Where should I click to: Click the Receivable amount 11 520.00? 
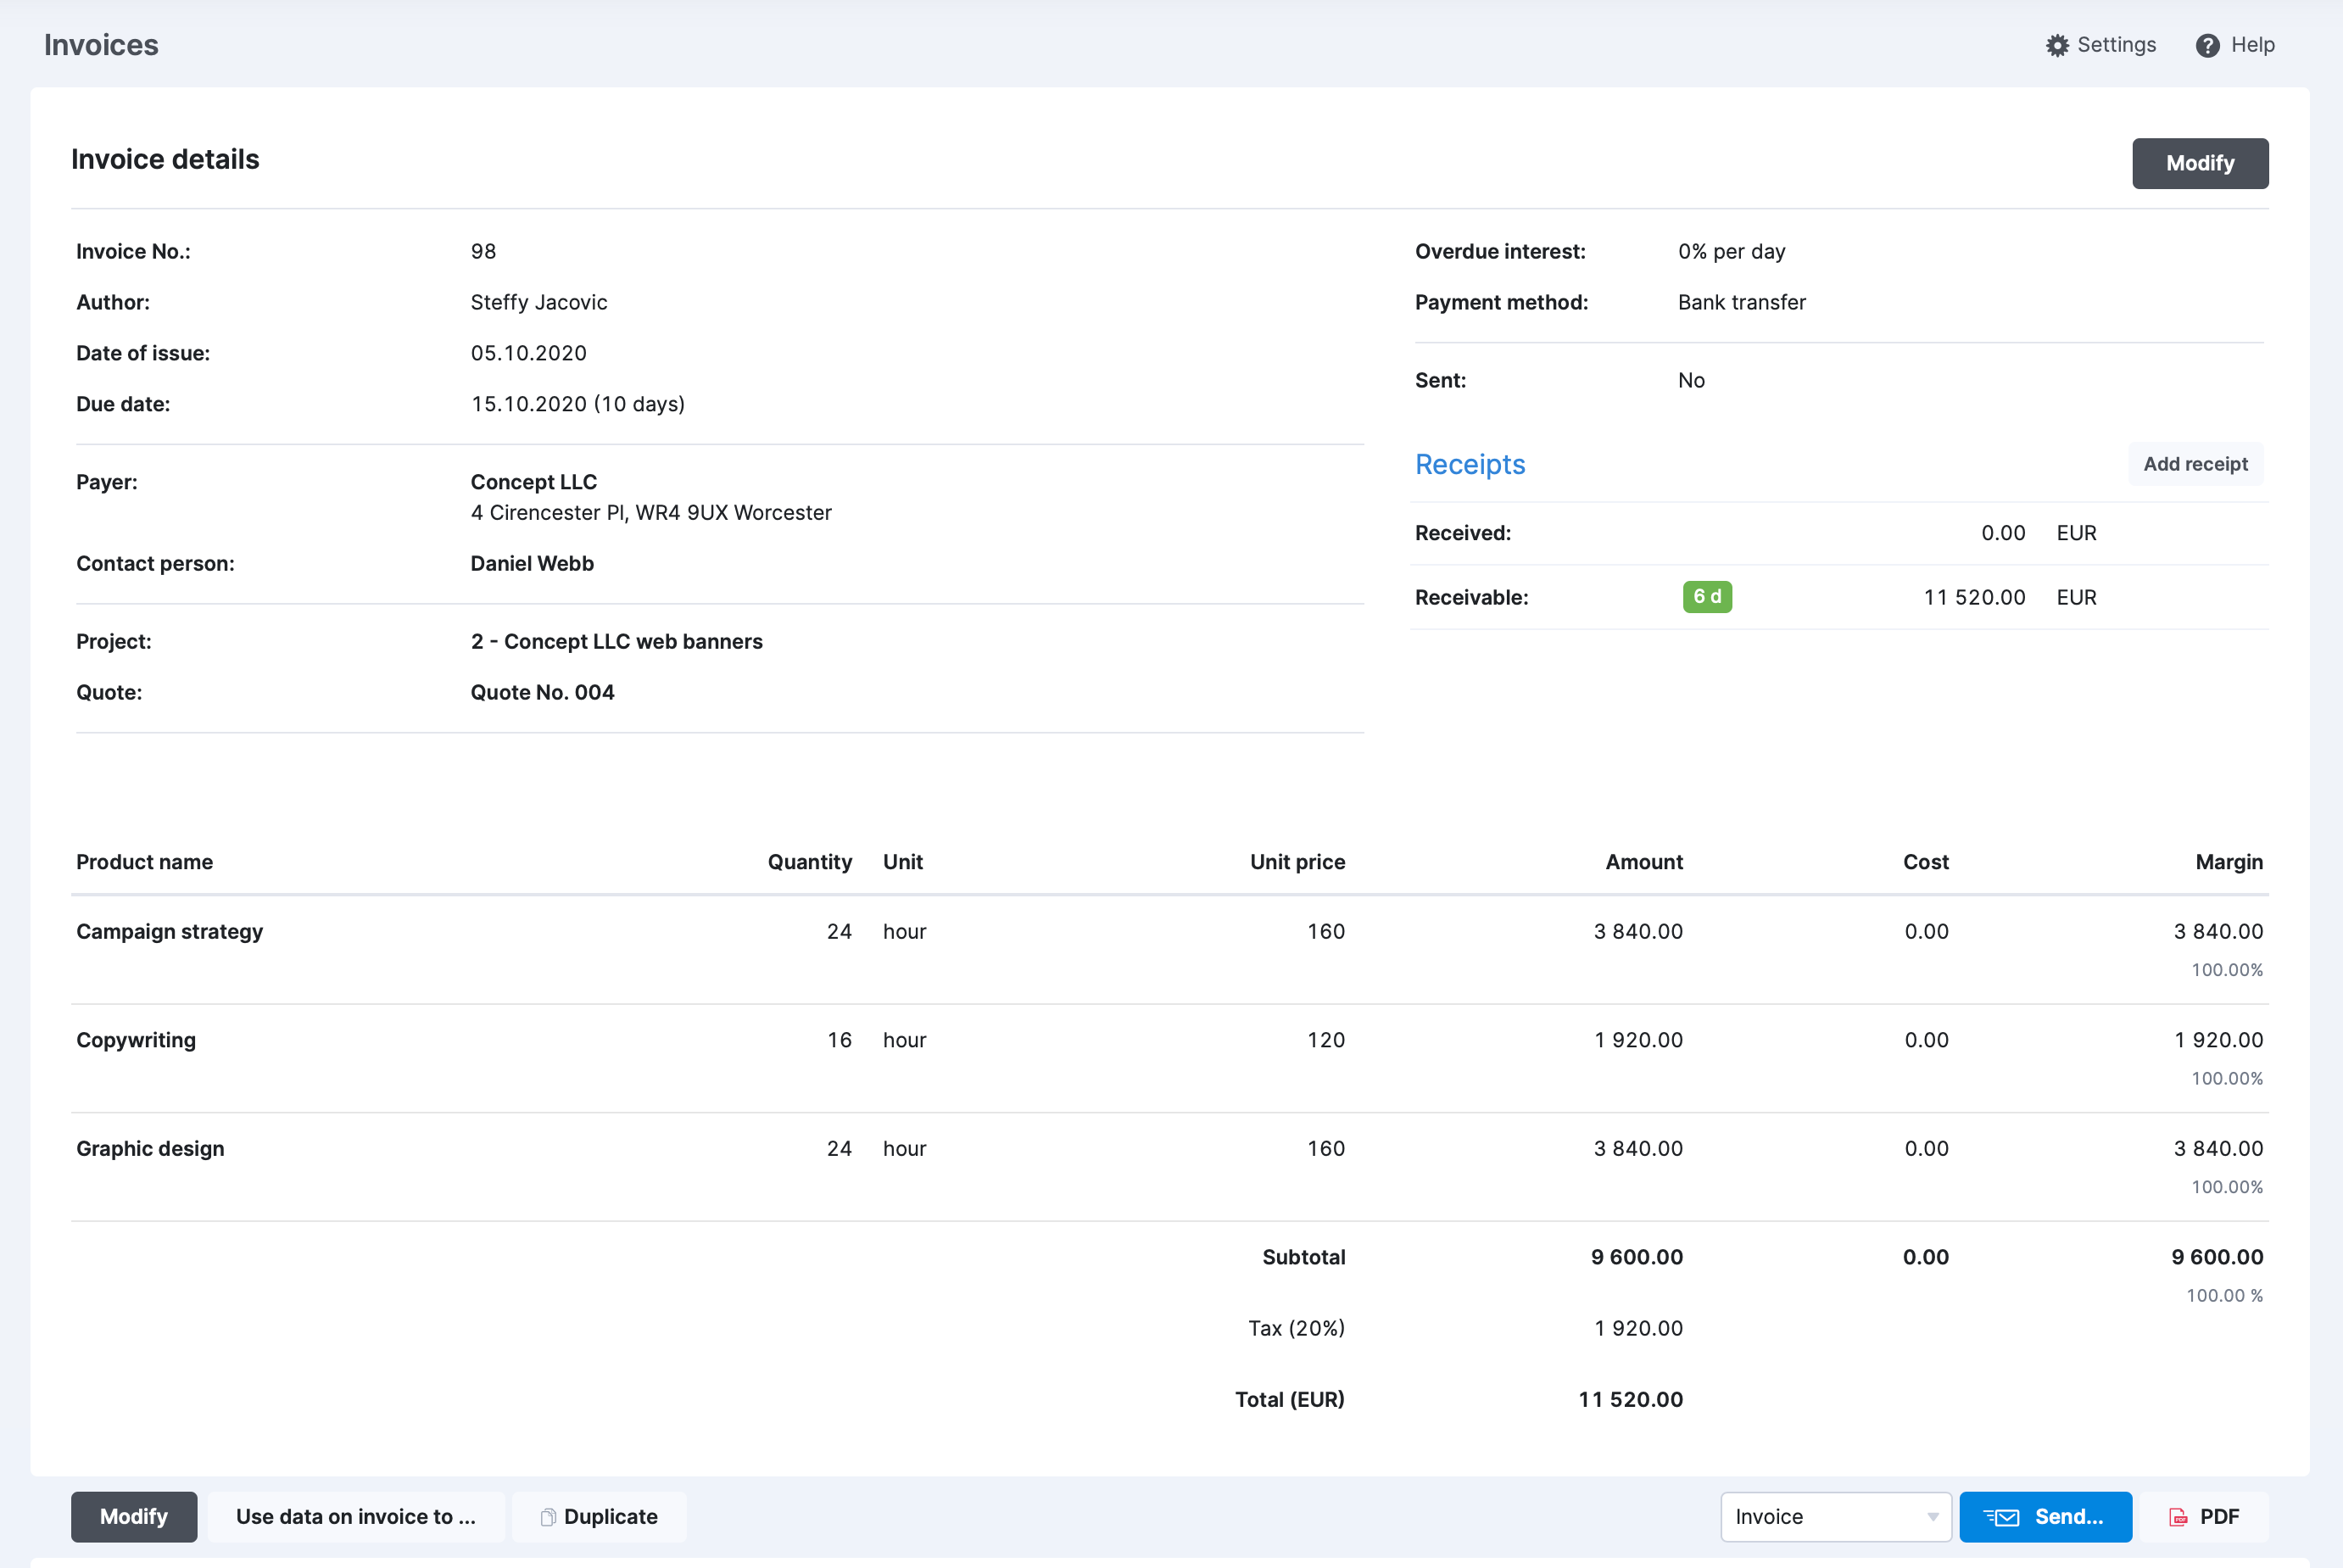[x=1974, y=597]
